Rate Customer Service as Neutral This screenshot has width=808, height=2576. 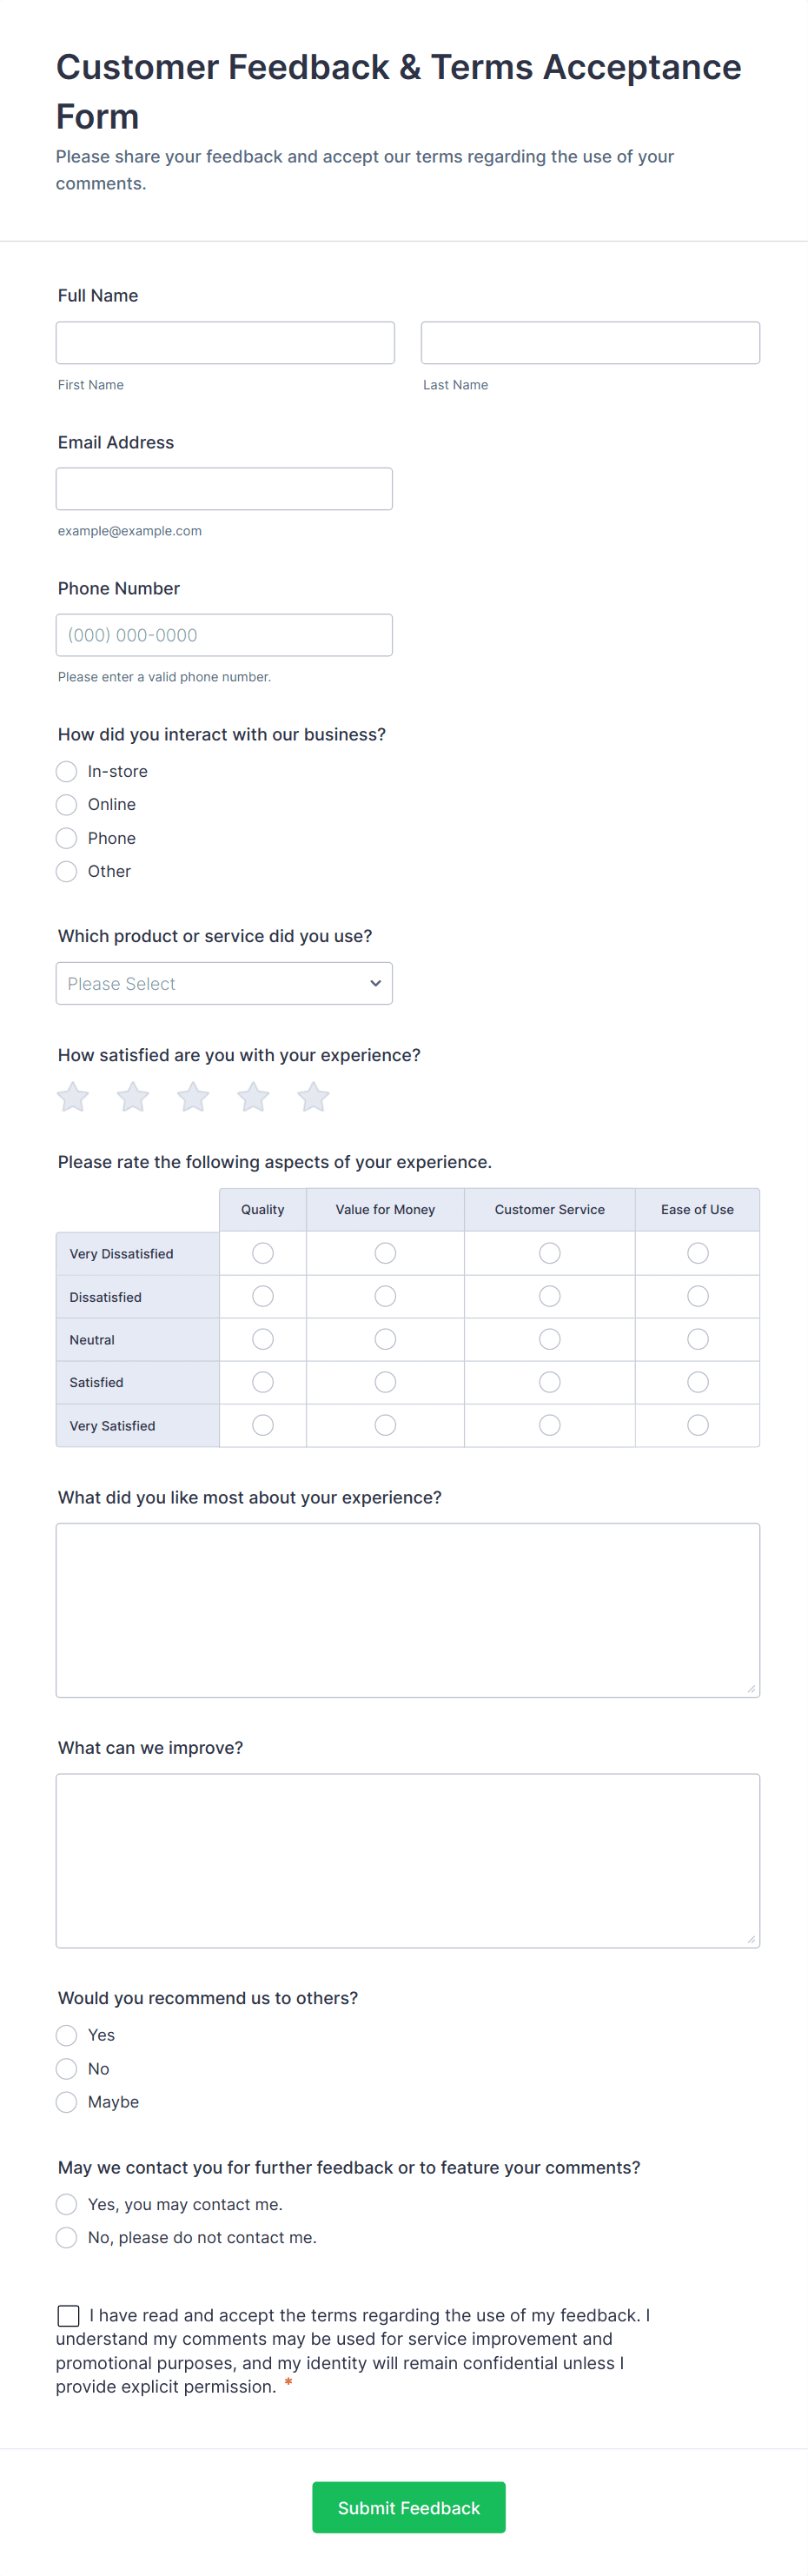pyautogui.click(x=549, y=1339)
